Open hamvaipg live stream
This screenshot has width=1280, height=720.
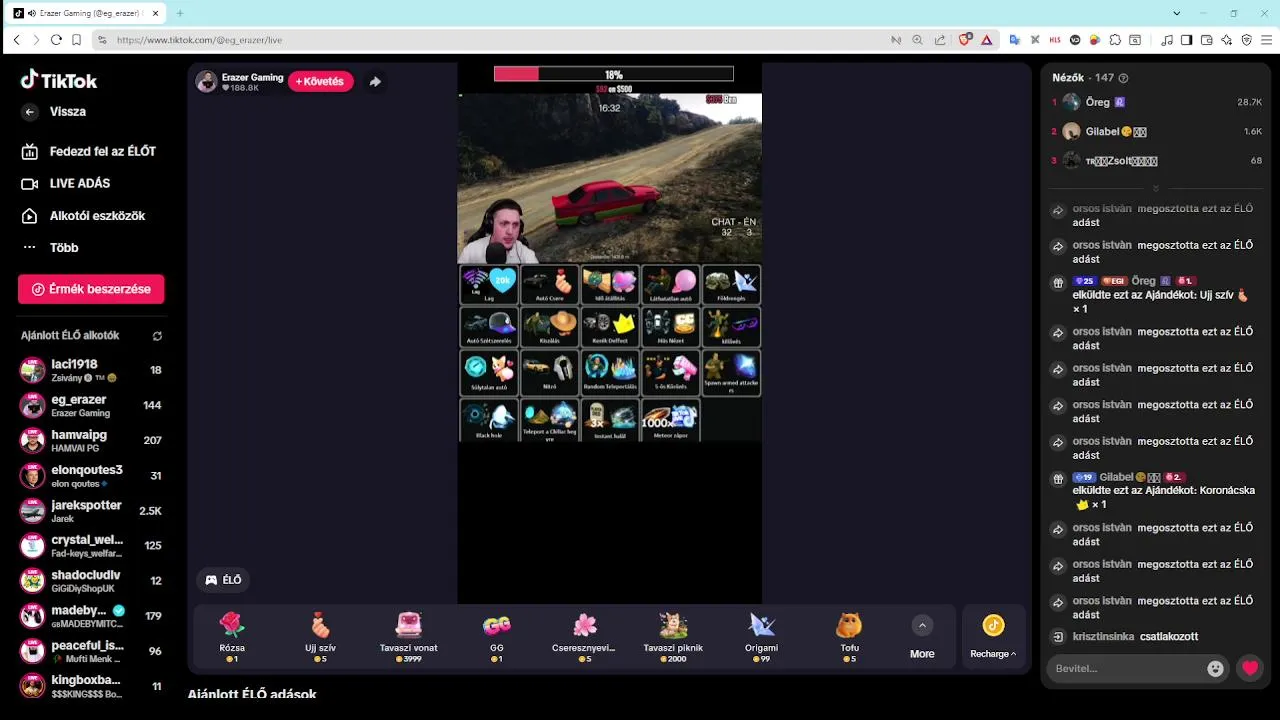tap(91, 440)
